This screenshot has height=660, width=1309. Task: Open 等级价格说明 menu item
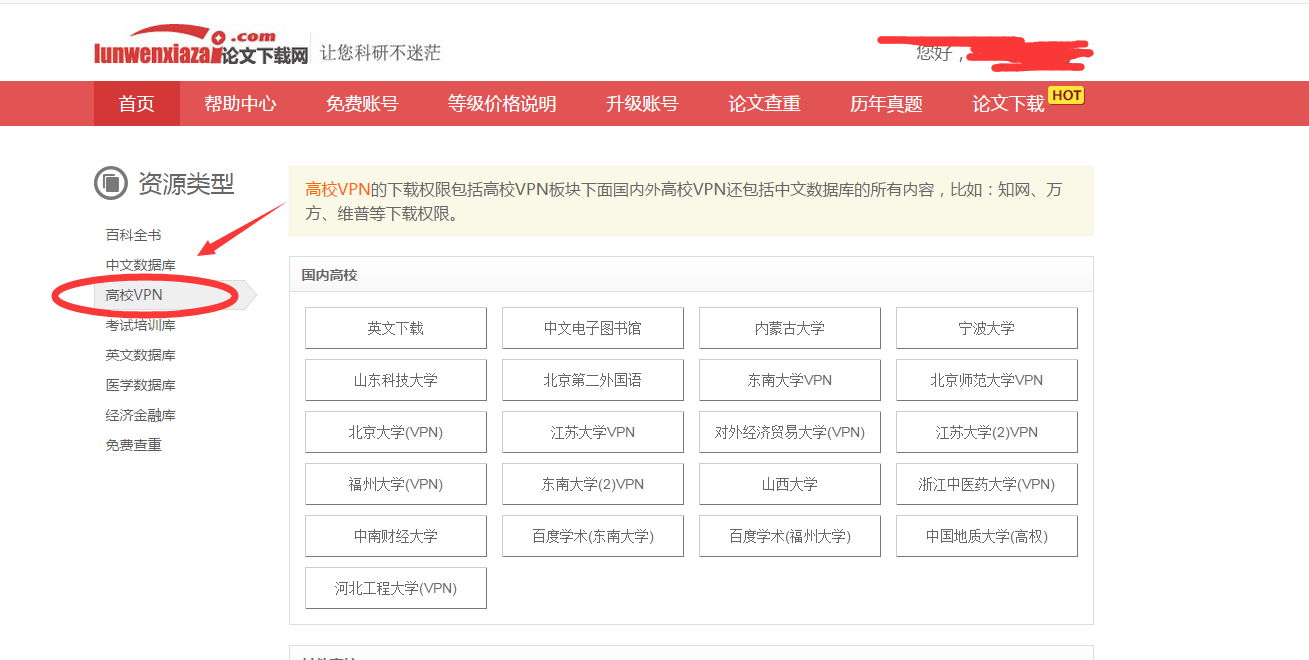[502, 104]
